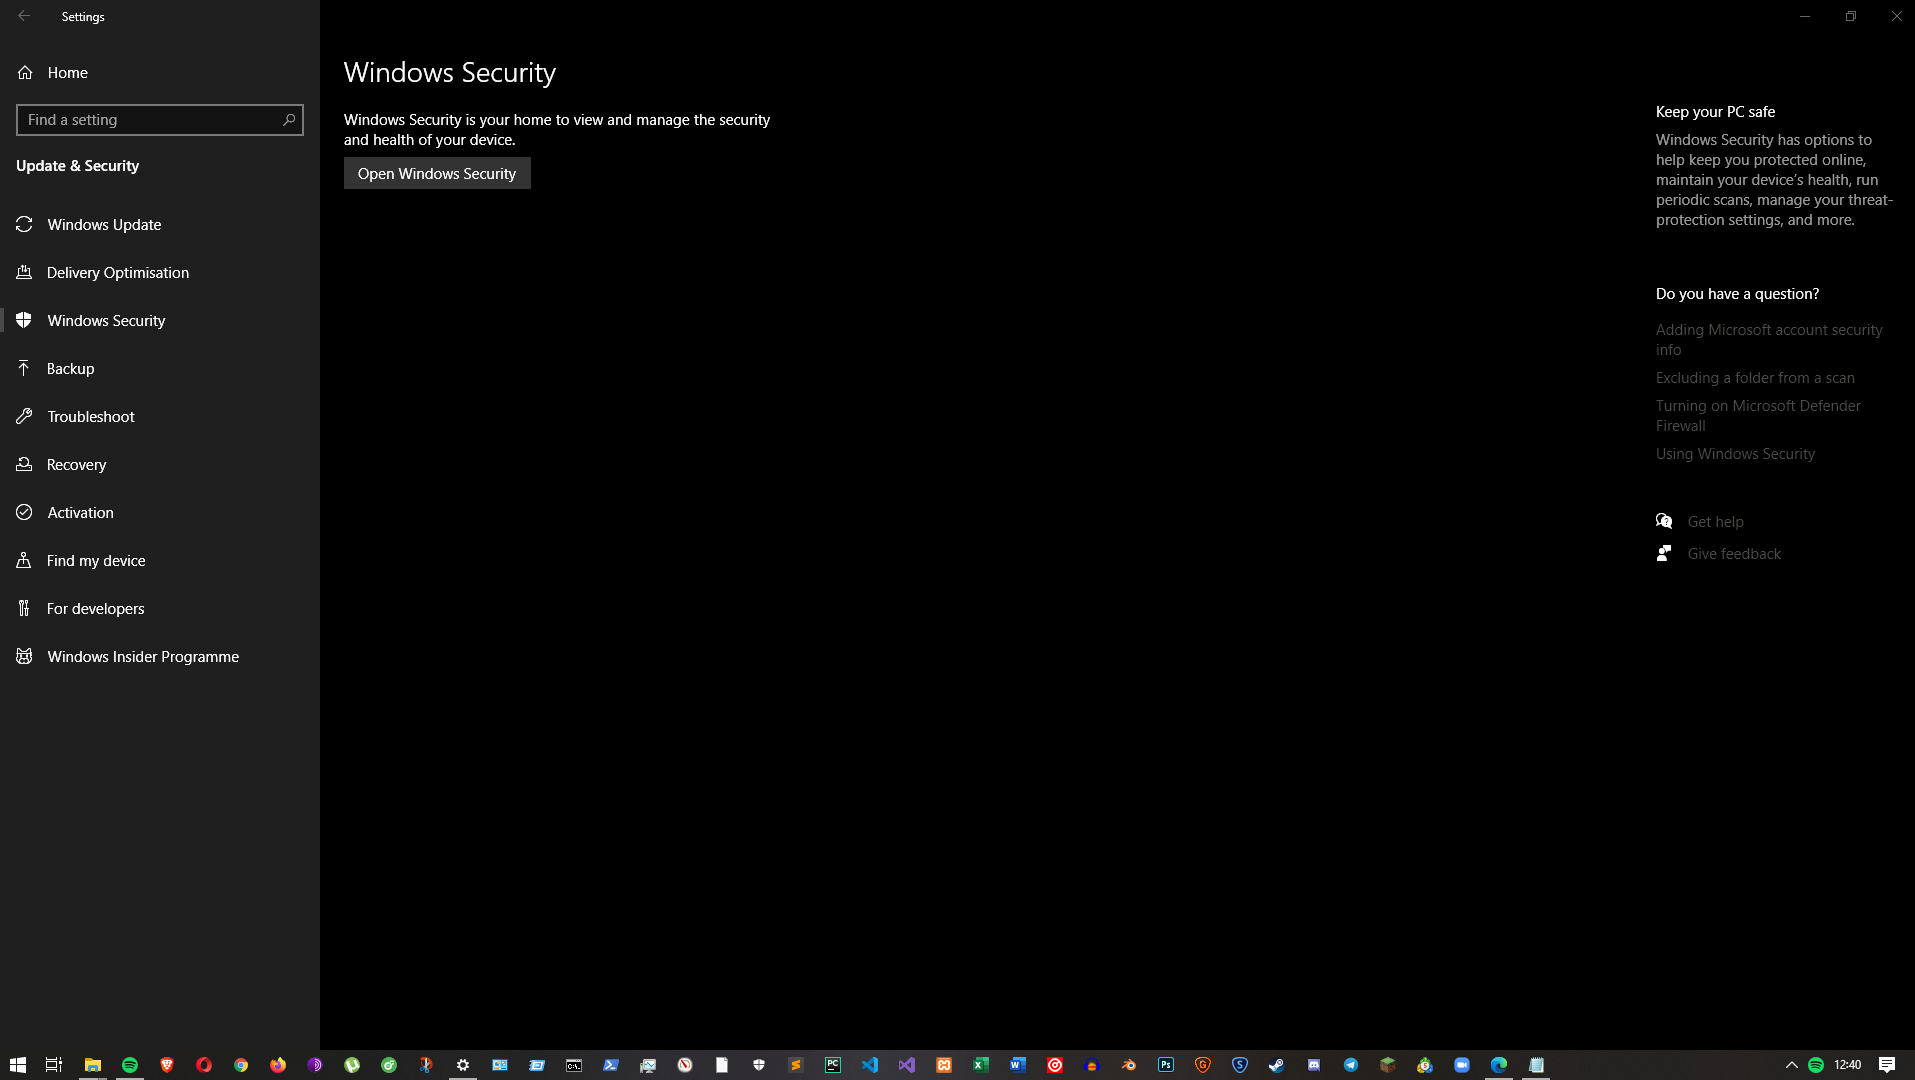Open Windows Security shield taskbar icon

click(758, 1065)
